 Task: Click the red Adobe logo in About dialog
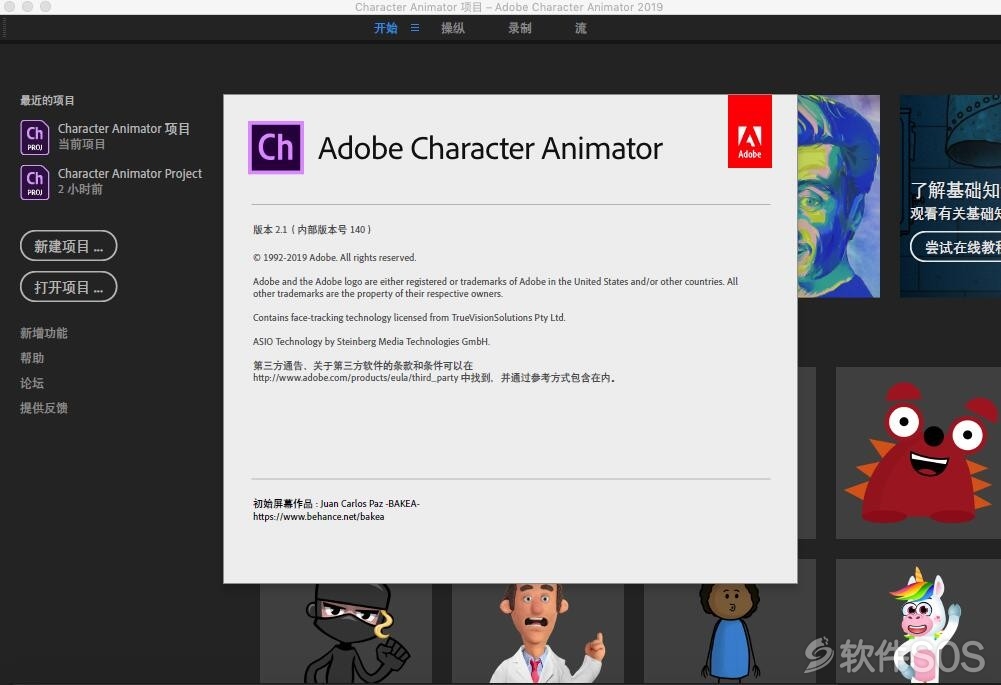(749, 132)
